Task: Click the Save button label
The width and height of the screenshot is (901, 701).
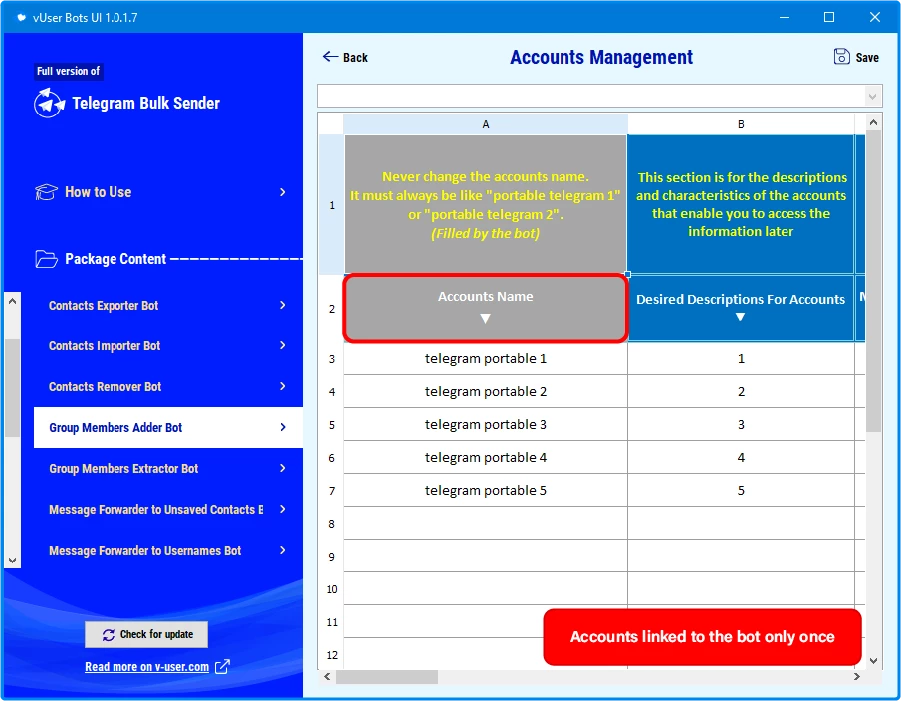Action: [x=867, y=57]
